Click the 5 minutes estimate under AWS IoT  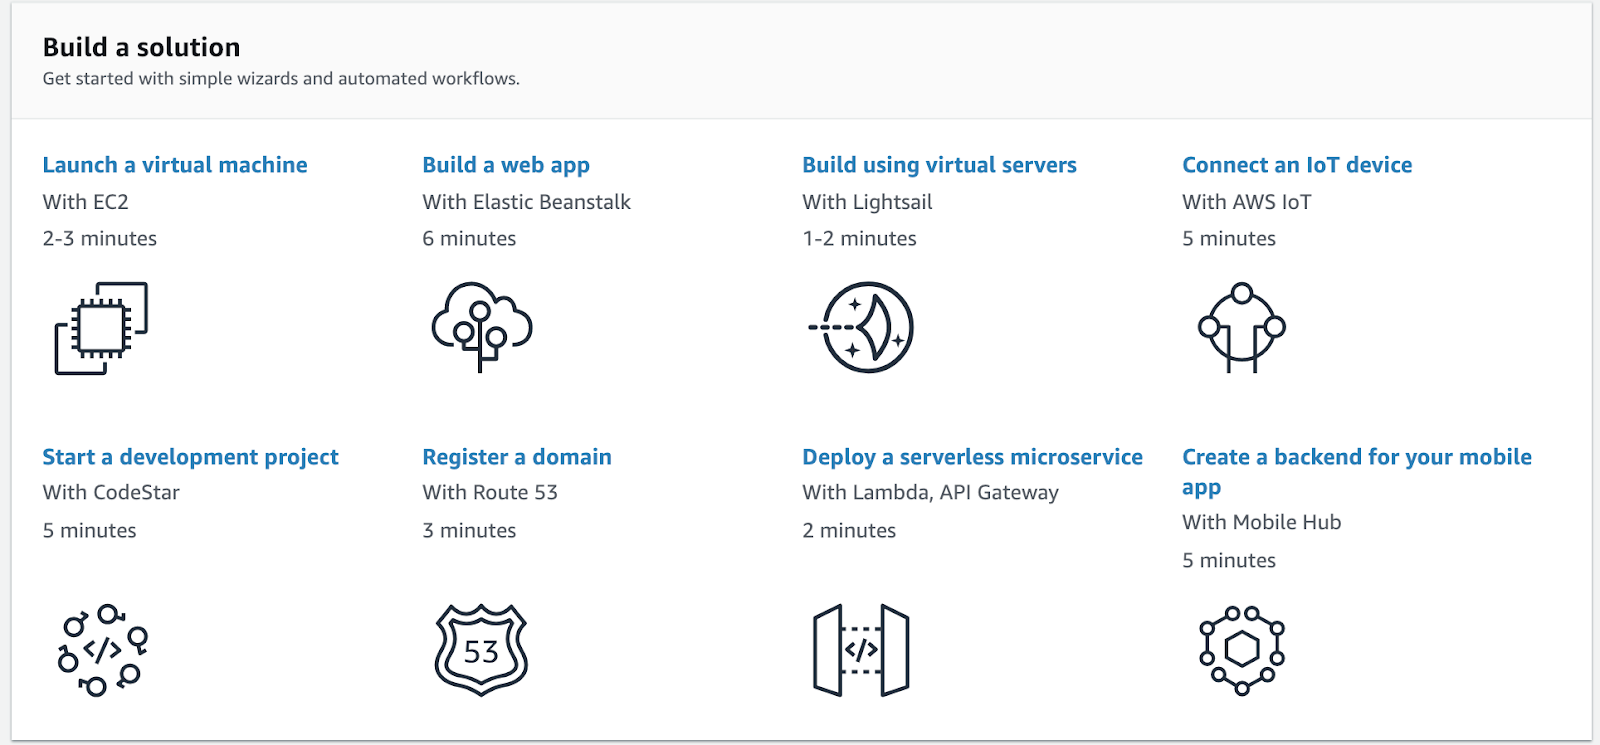(1229, 239)
